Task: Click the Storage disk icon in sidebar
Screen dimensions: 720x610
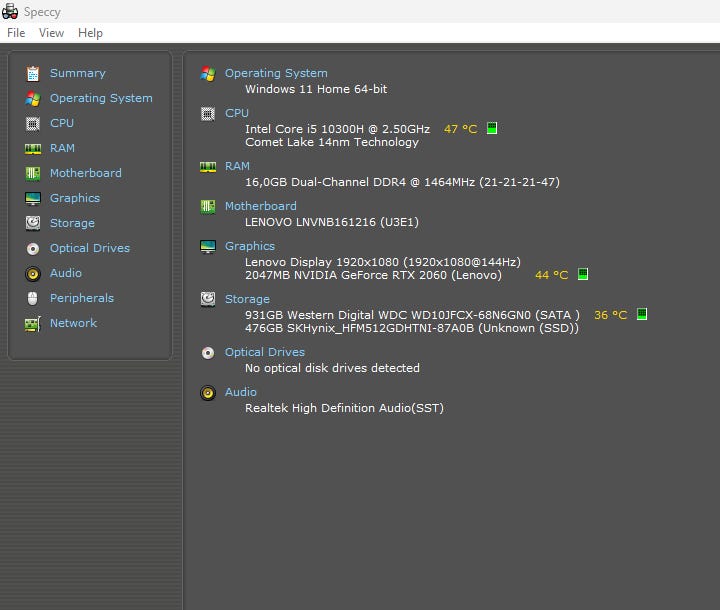Action: point(33,223)
